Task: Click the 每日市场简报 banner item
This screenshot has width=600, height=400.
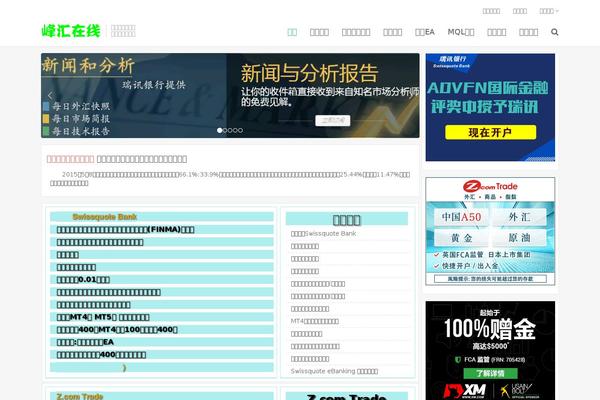Action: tap(77, 119)
